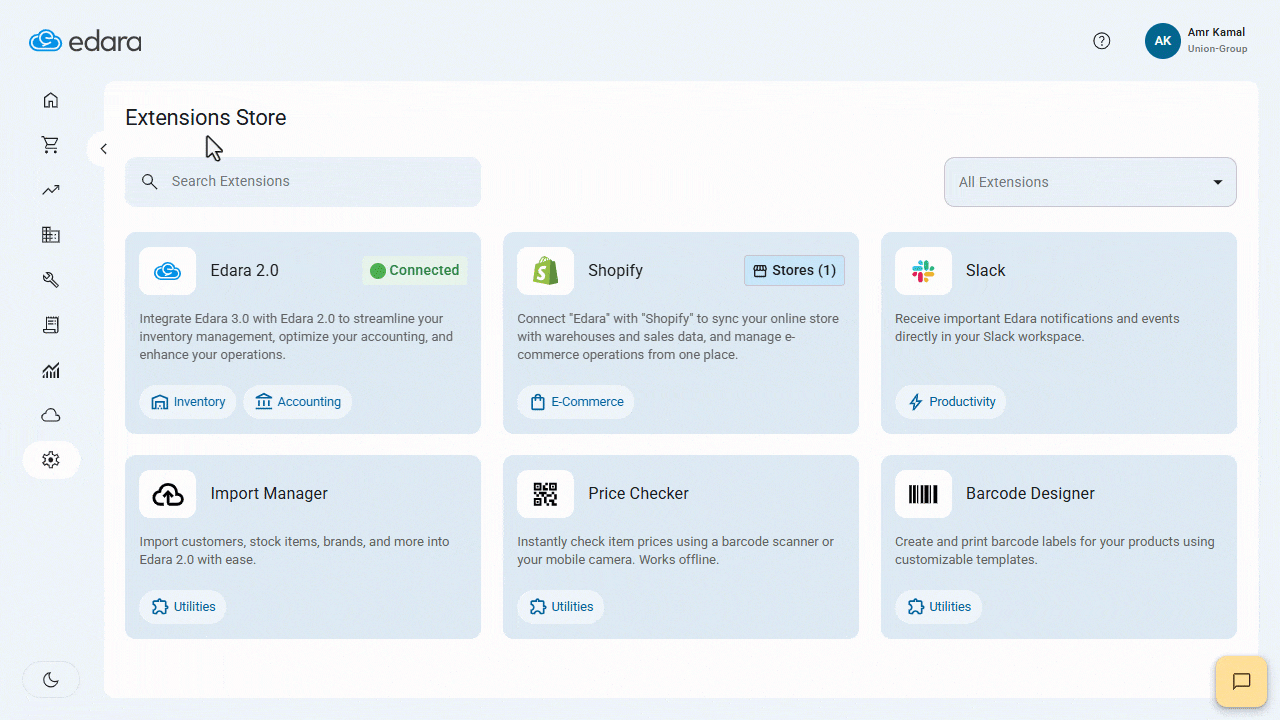
Task: Open the receipt document sidebar icon
Action: (51, 325)
